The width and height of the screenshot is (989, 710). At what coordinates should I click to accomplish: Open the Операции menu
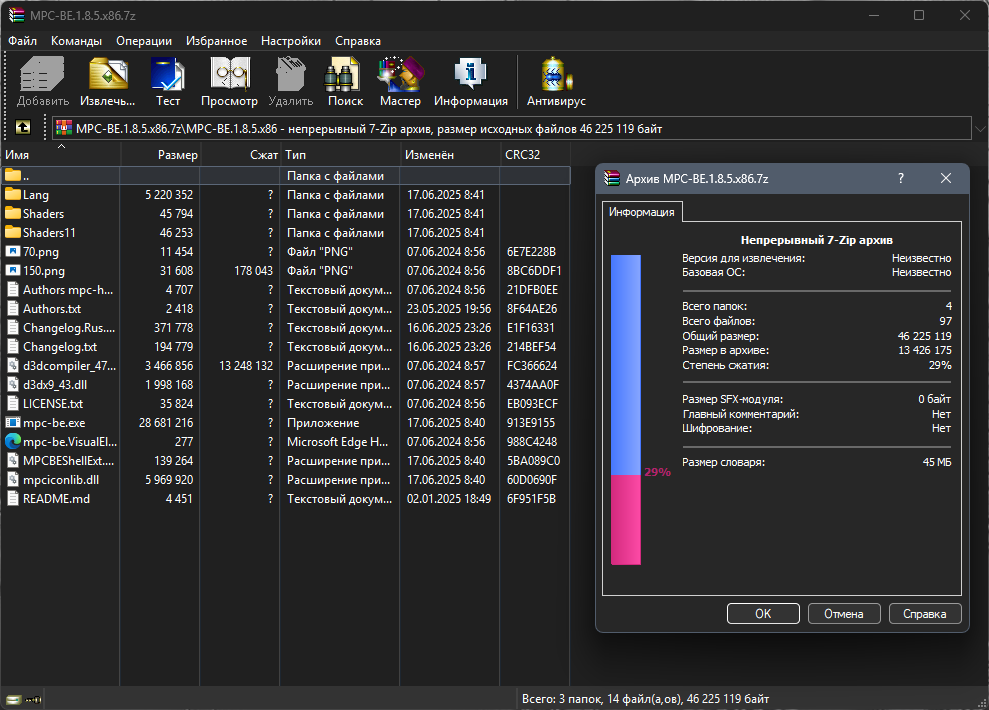[144, 41]
